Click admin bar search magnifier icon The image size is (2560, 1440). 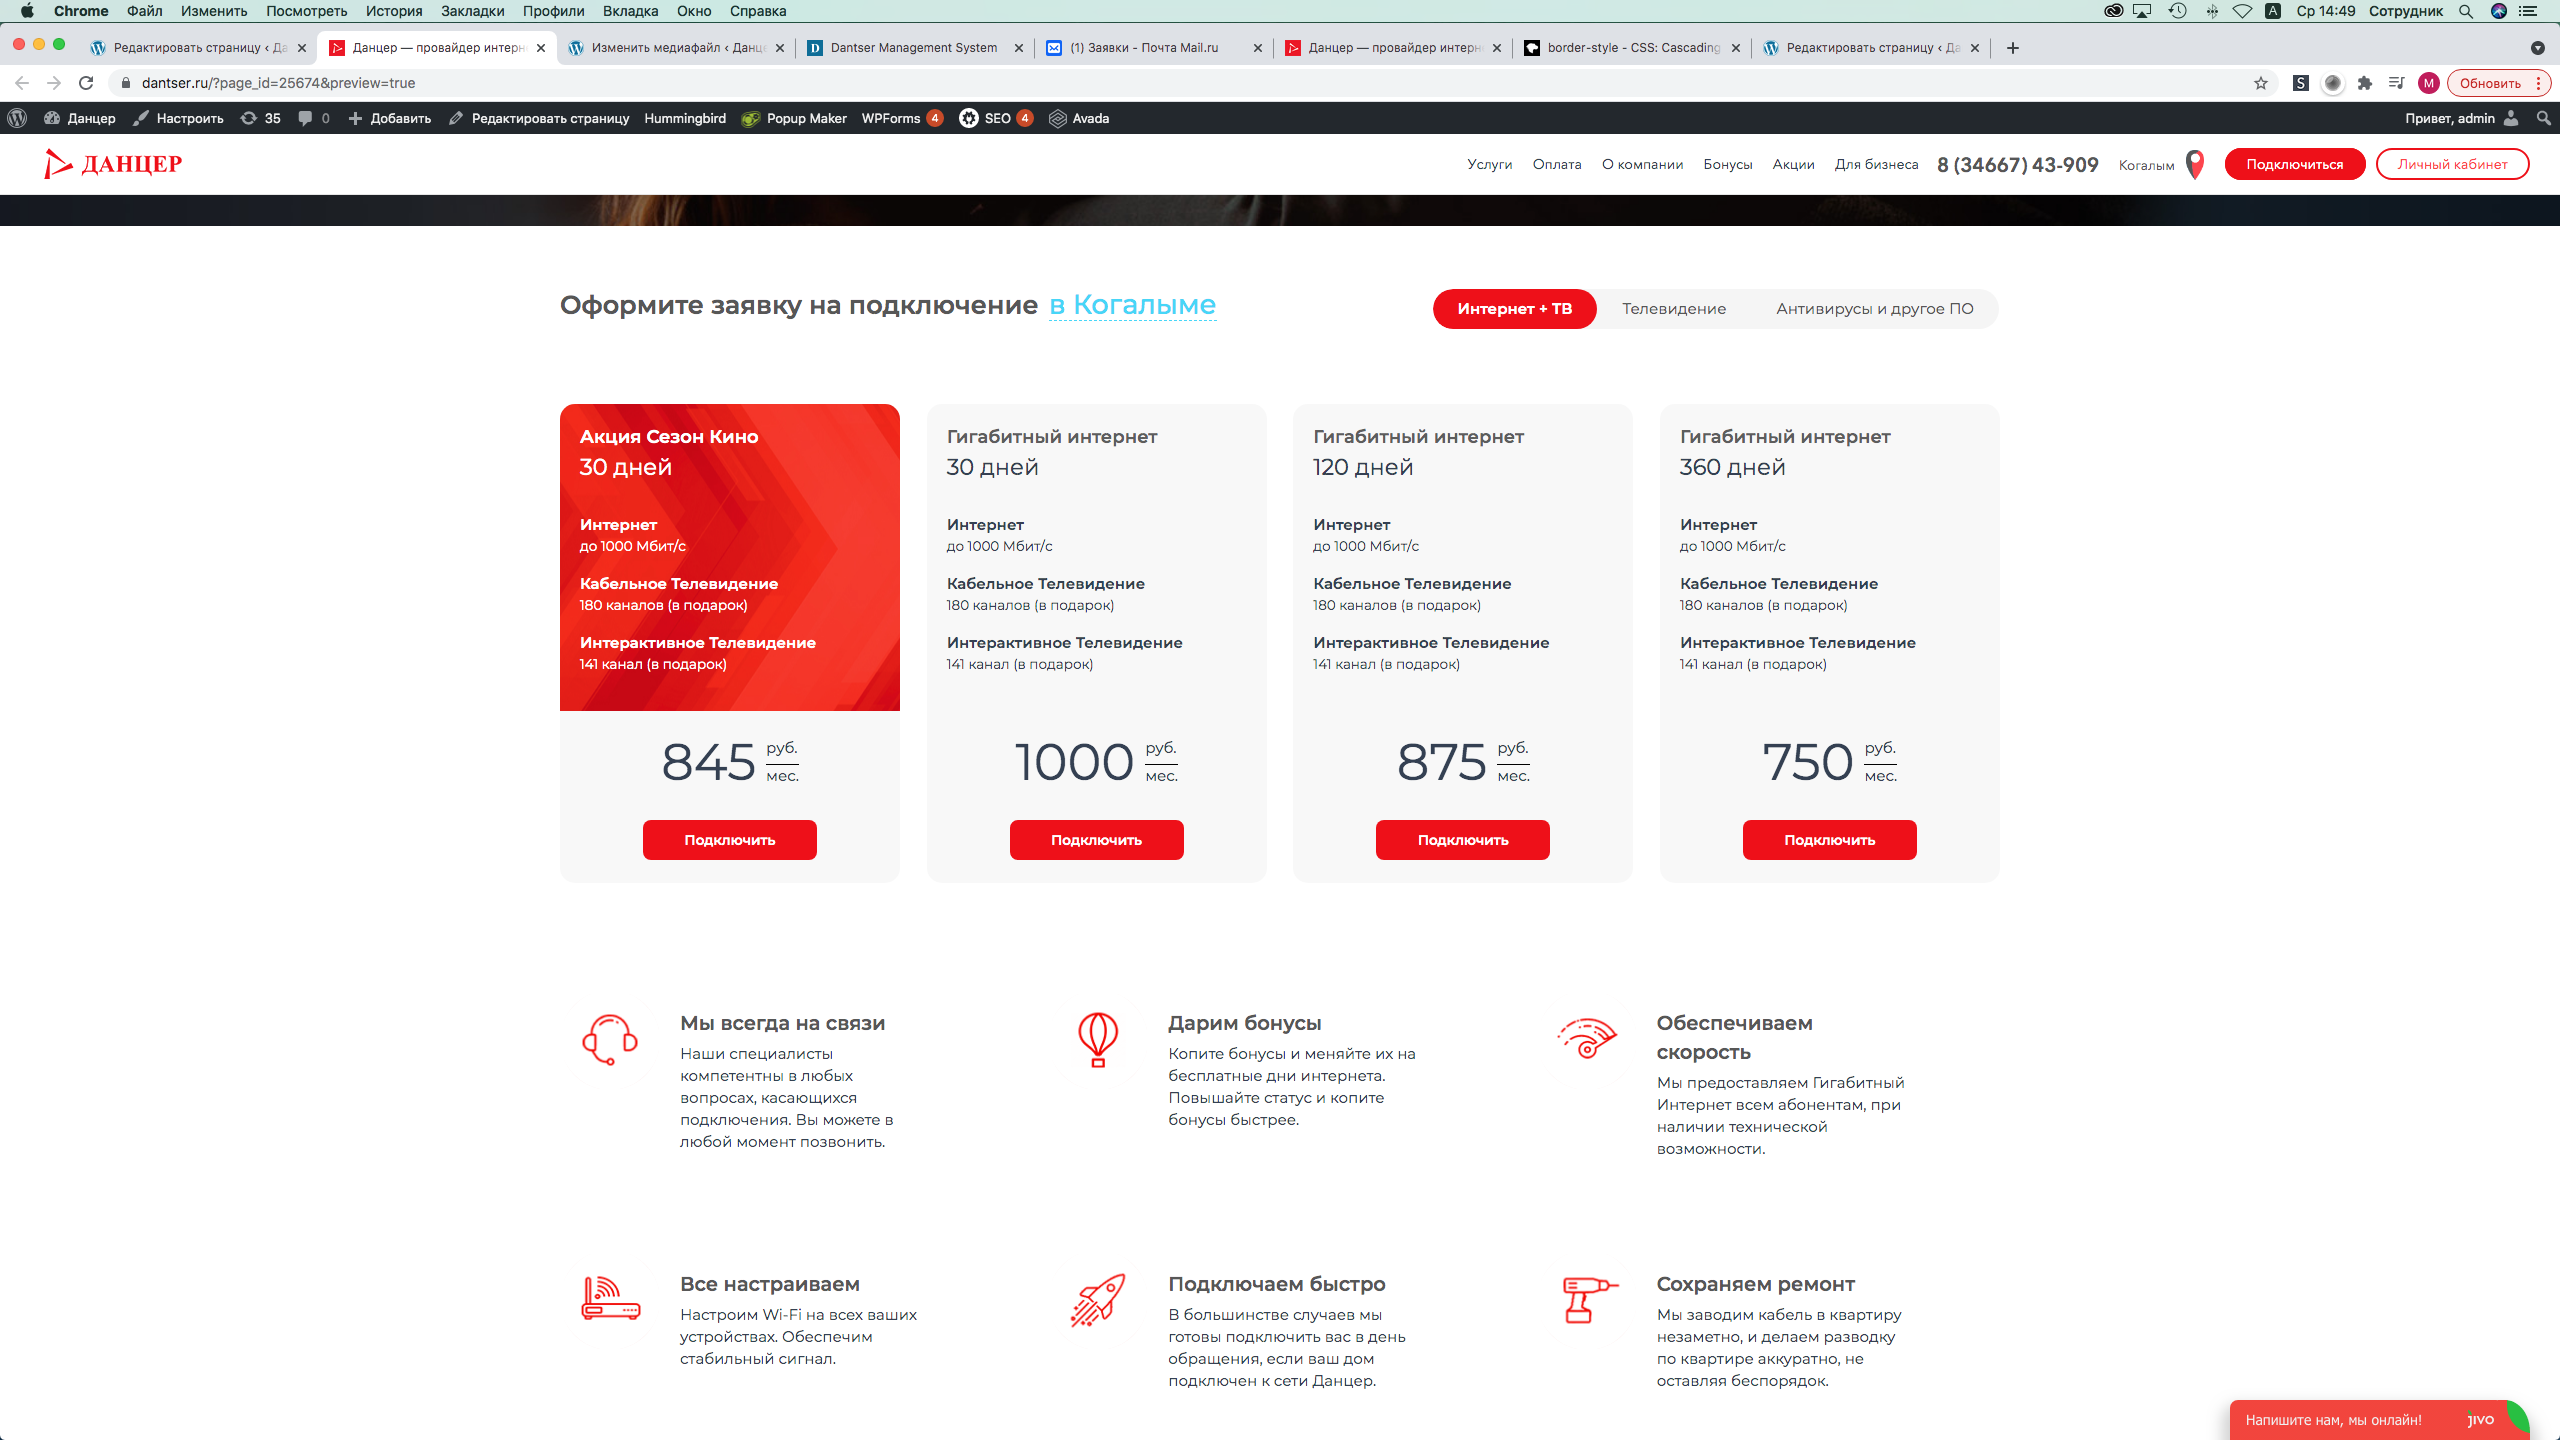pos(2543,118)
